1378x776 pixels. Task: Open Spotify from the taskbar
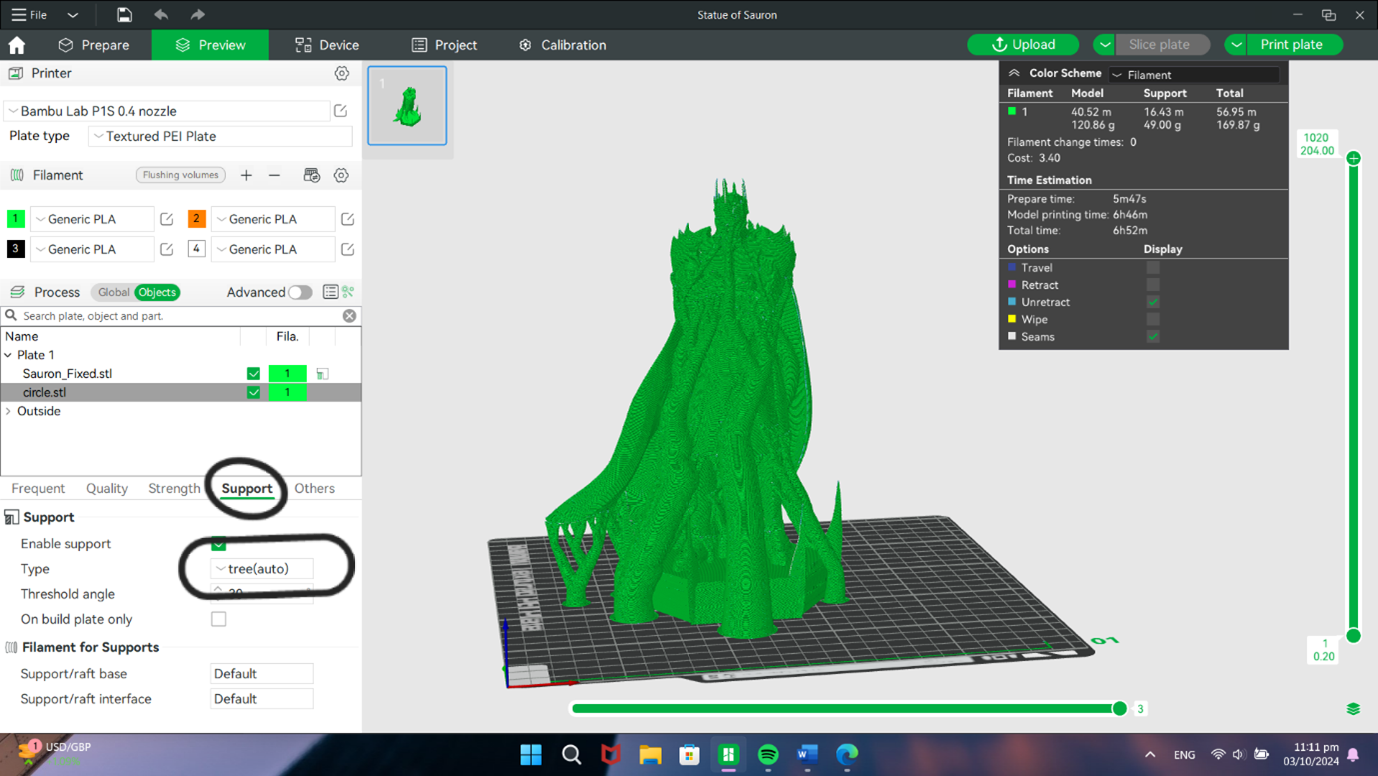pos(768,755)
